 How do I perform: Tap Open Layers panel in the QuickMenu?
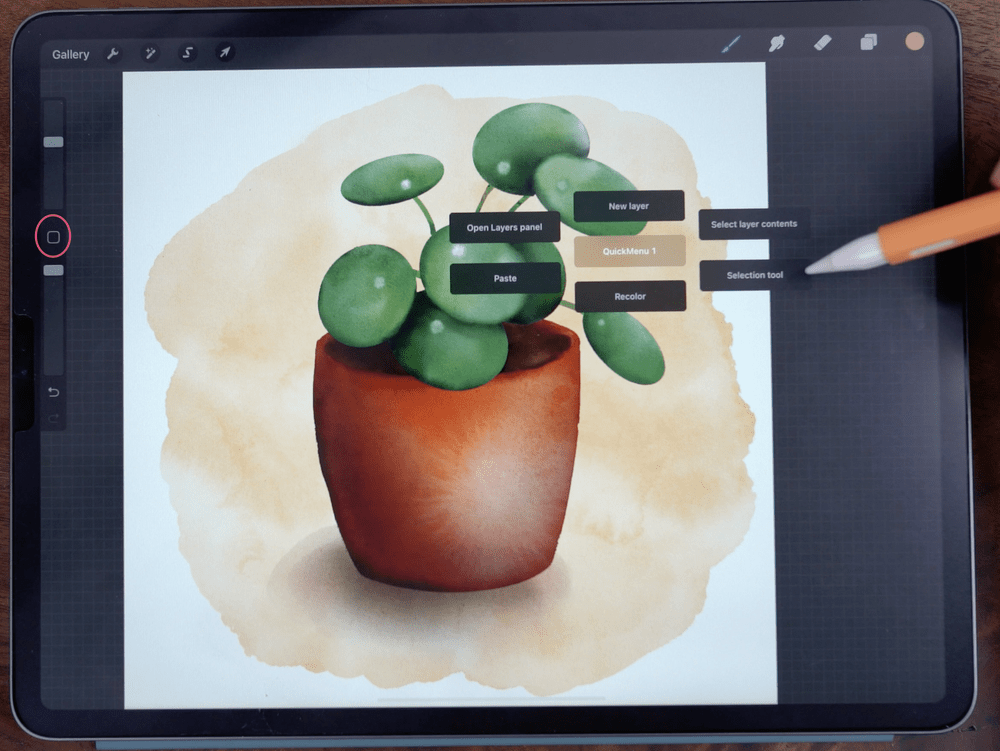pyautogui.click(x=504, y=227)
